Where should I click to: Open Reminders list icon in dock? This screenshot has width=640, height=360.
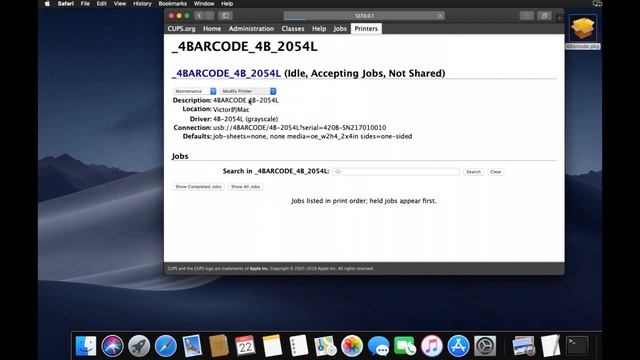pyautogui.click(x=298, y=346)
